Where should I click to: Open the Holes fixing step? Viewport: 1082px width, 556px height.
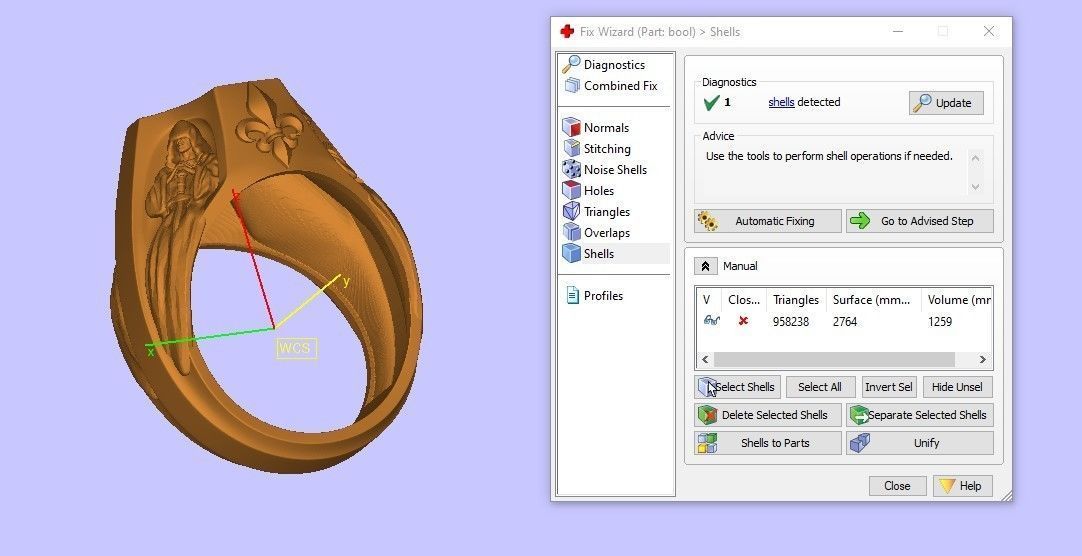[x=598, y=190]
